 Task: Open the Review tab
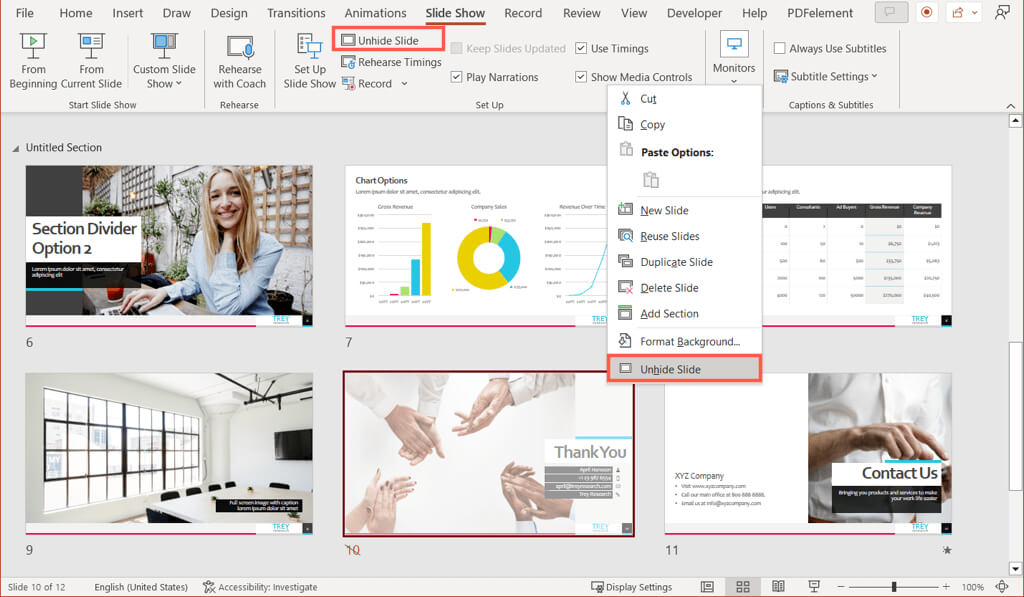coord(581,13)
